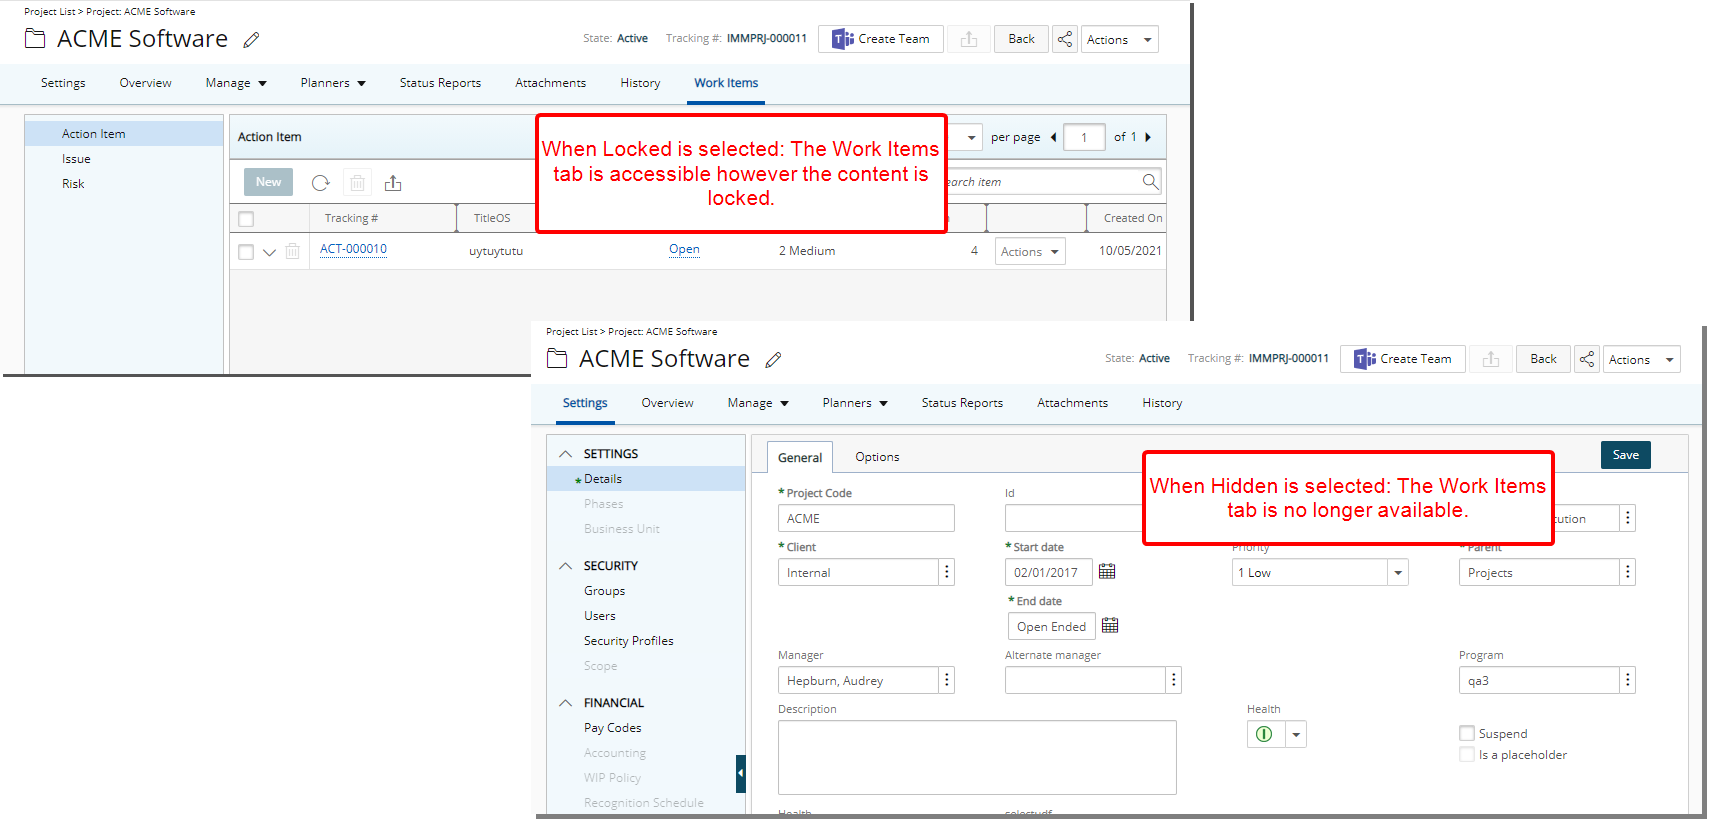Collapse the FINANCIAL section
This screenshot has height=826, width=1714.
coord(566,703)
